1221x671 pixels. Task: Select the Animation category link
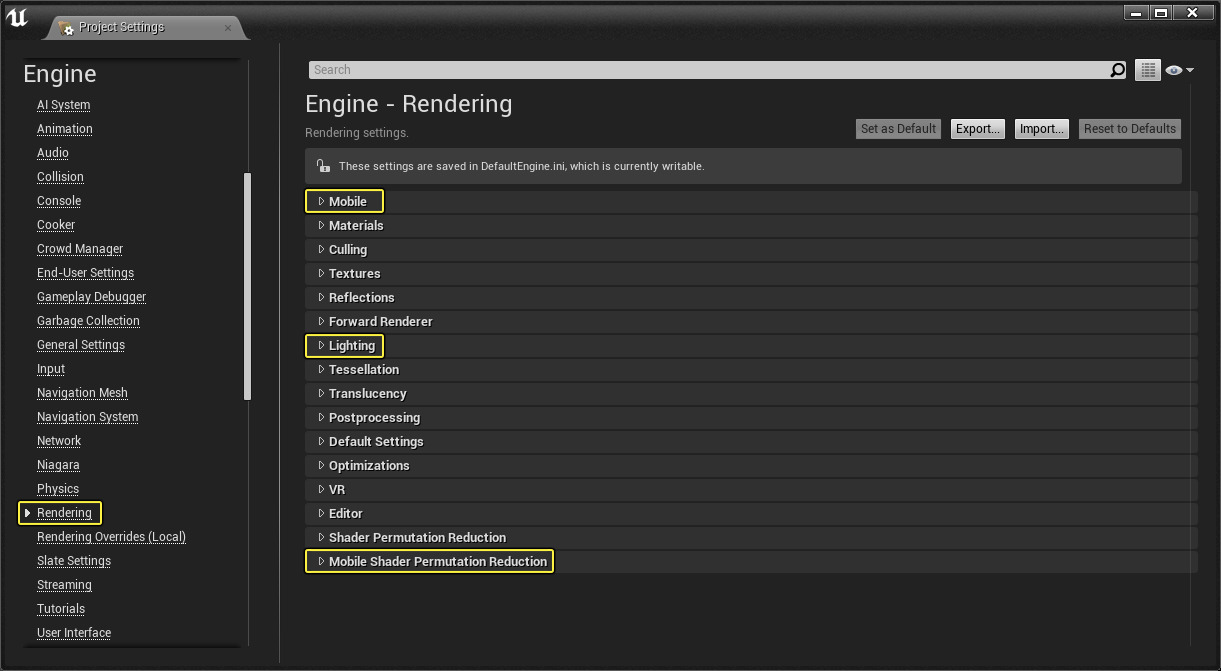[64, 128]
